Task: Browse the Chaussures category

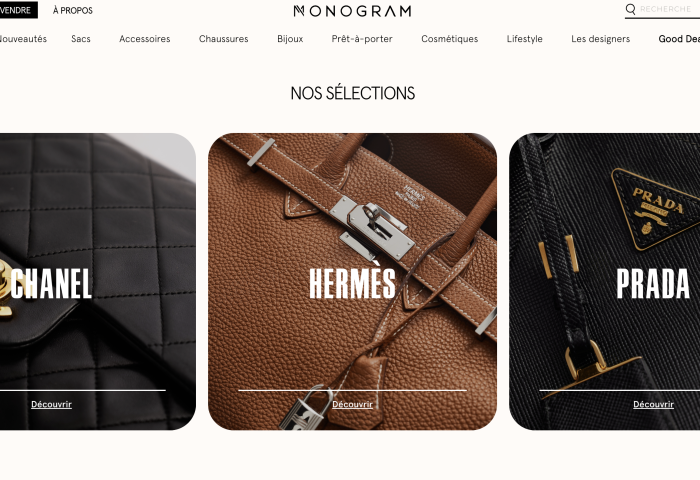Action: coord(224,39)
